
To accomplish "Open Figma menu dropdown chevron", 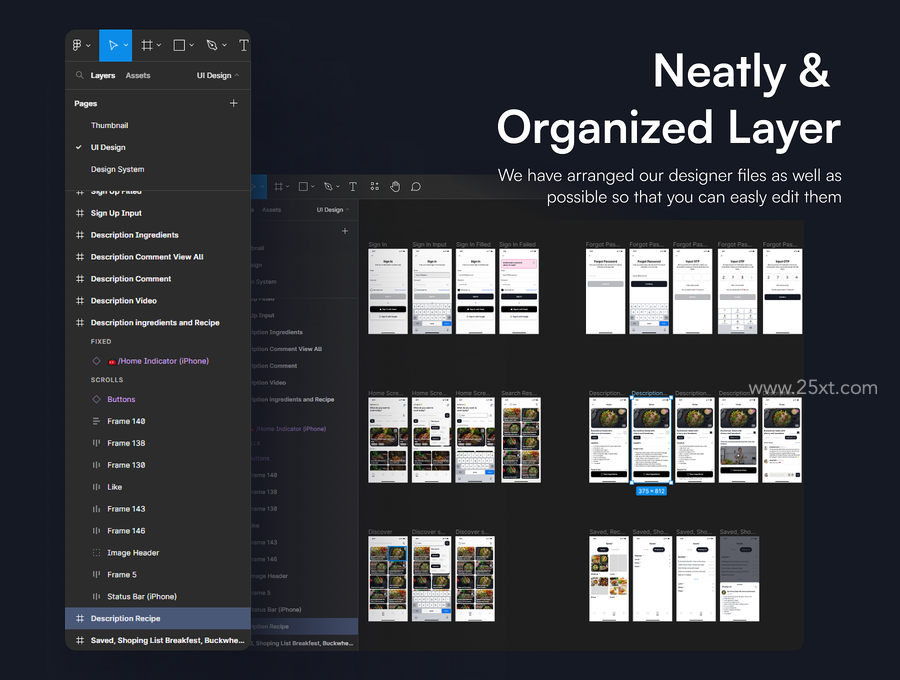I will click(88, 45).
